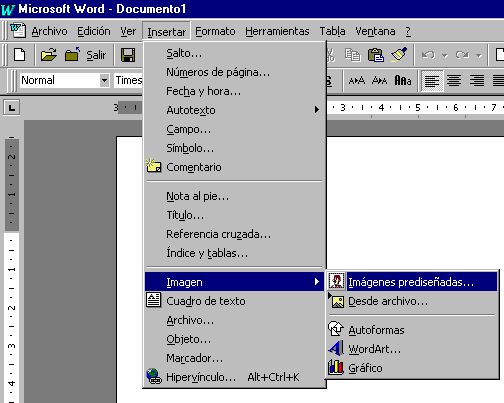Click the Autoformas shapes icon

coord(336,329)
